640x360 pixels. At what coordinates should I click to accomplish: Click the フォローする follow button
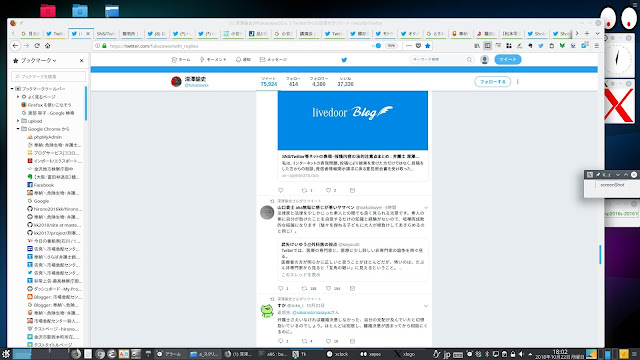pos(493,82)
